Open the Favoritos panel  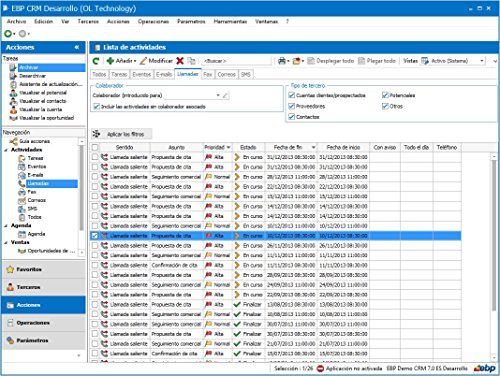point(43,269)
